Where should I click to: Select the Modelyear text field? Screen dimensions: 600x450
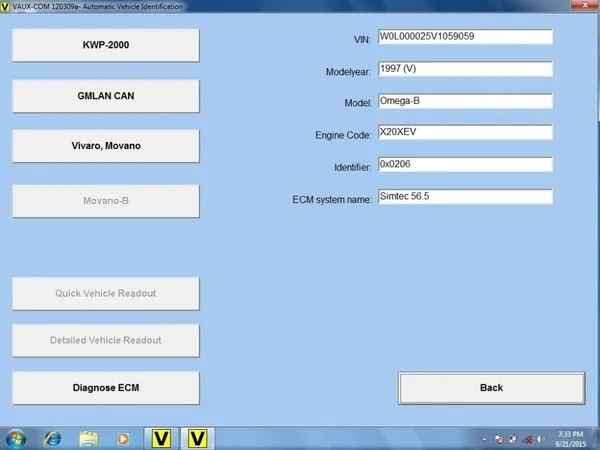[x=464, y=70]
